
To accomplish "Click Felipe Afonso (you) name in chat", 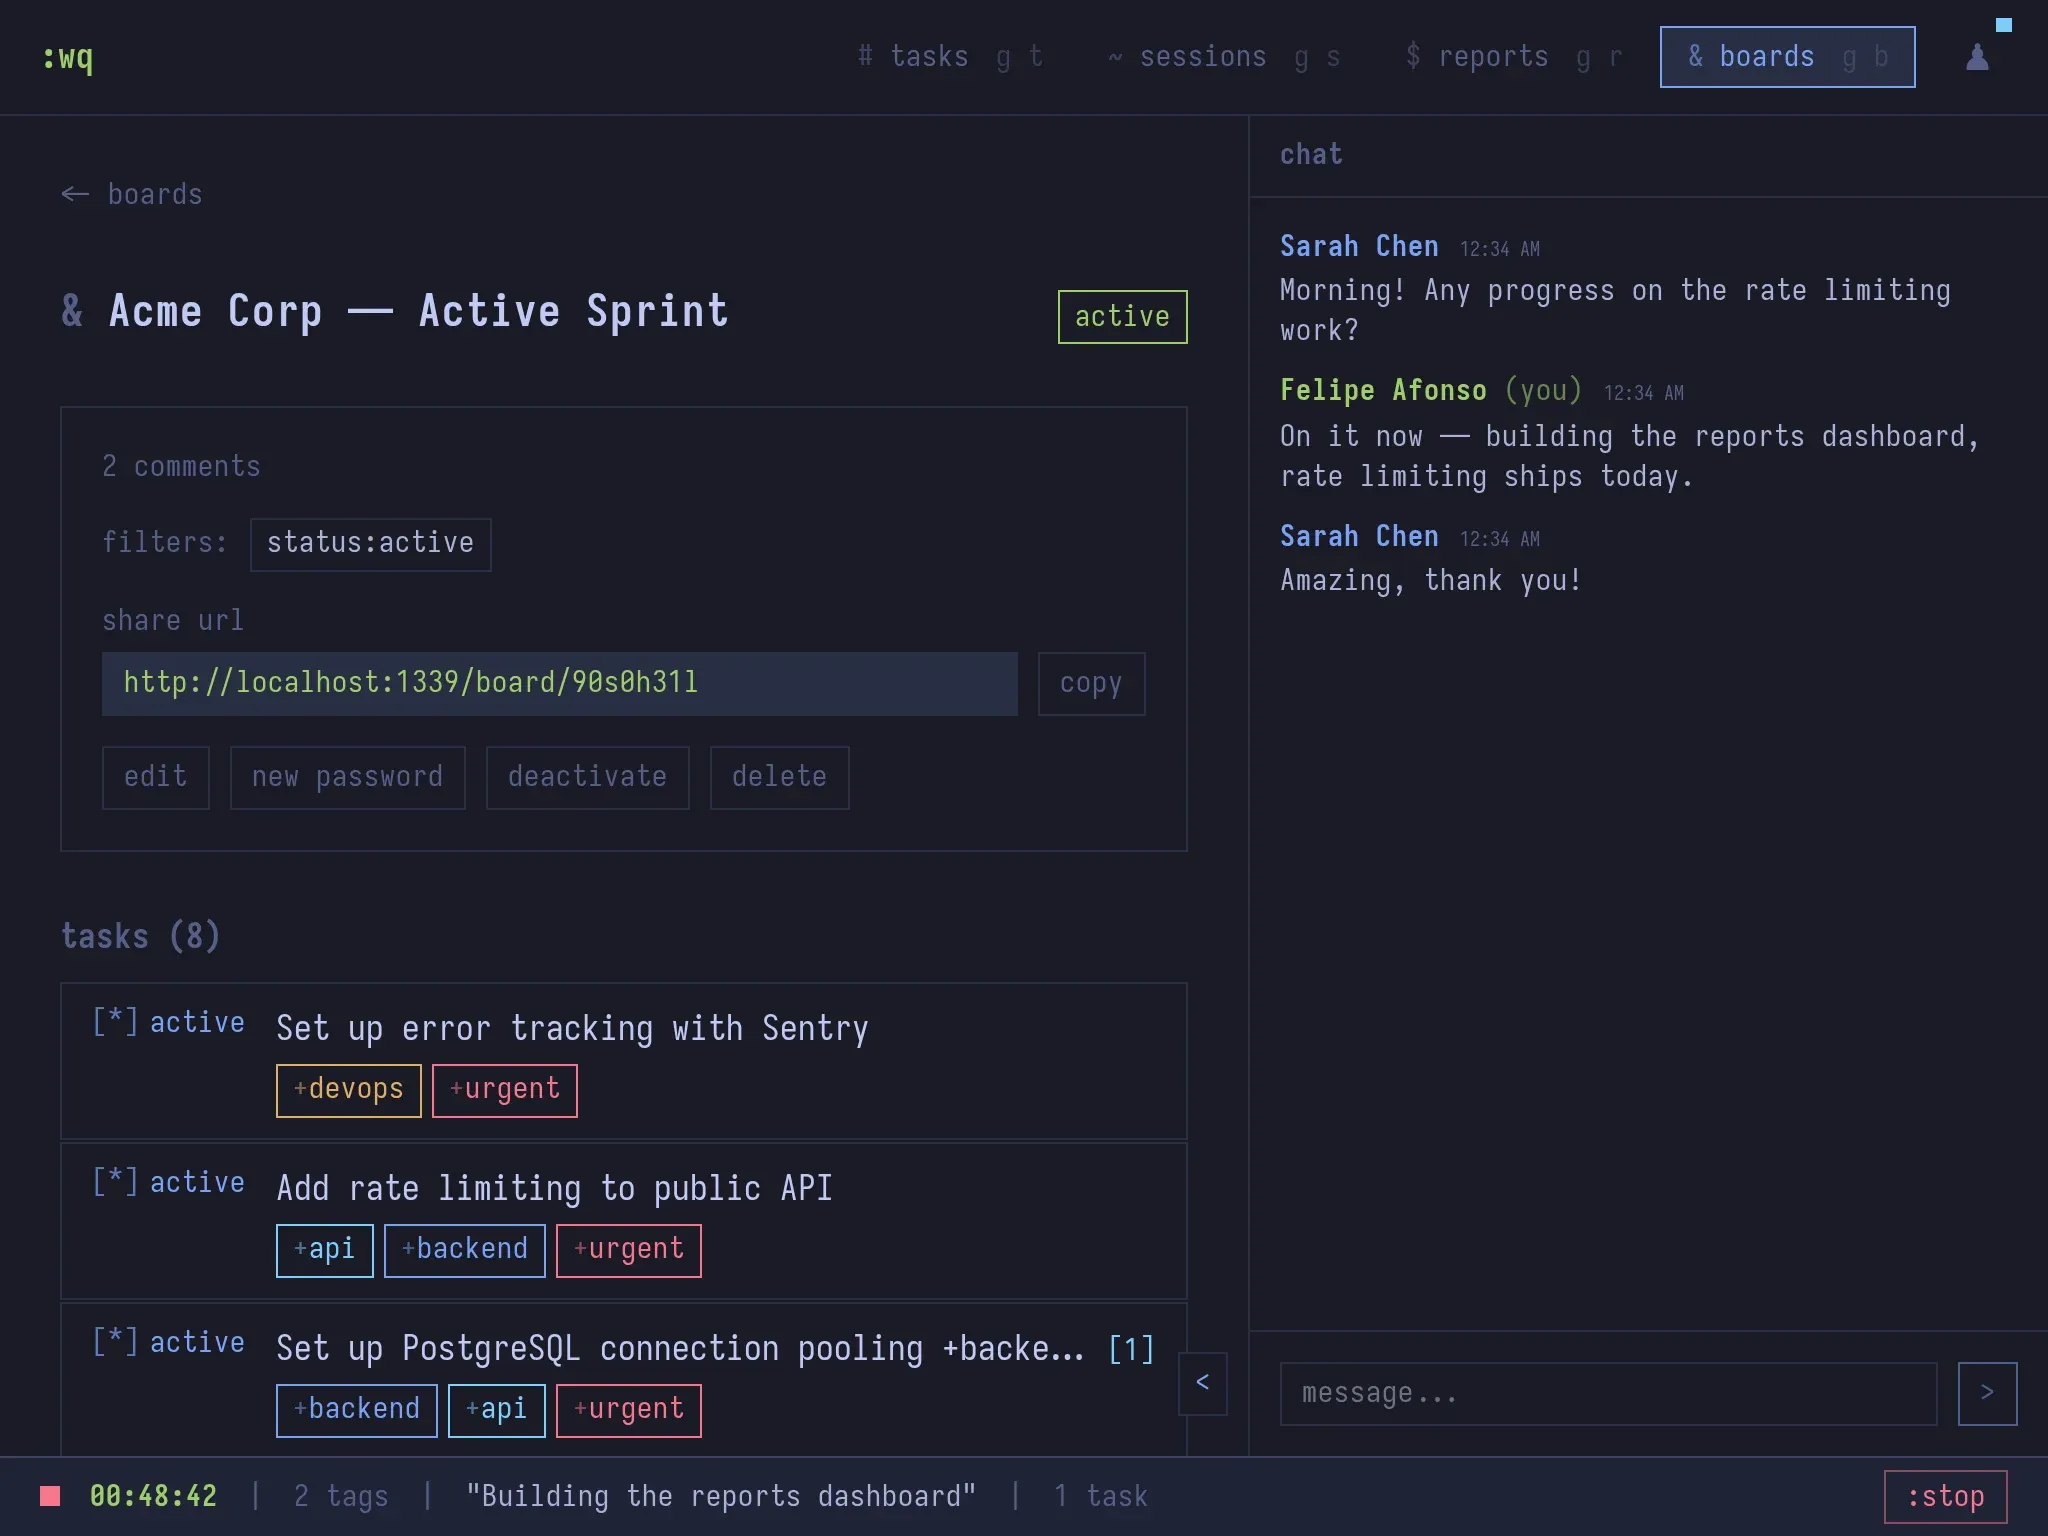I will pyautogui.click(x=1431, y=390).
